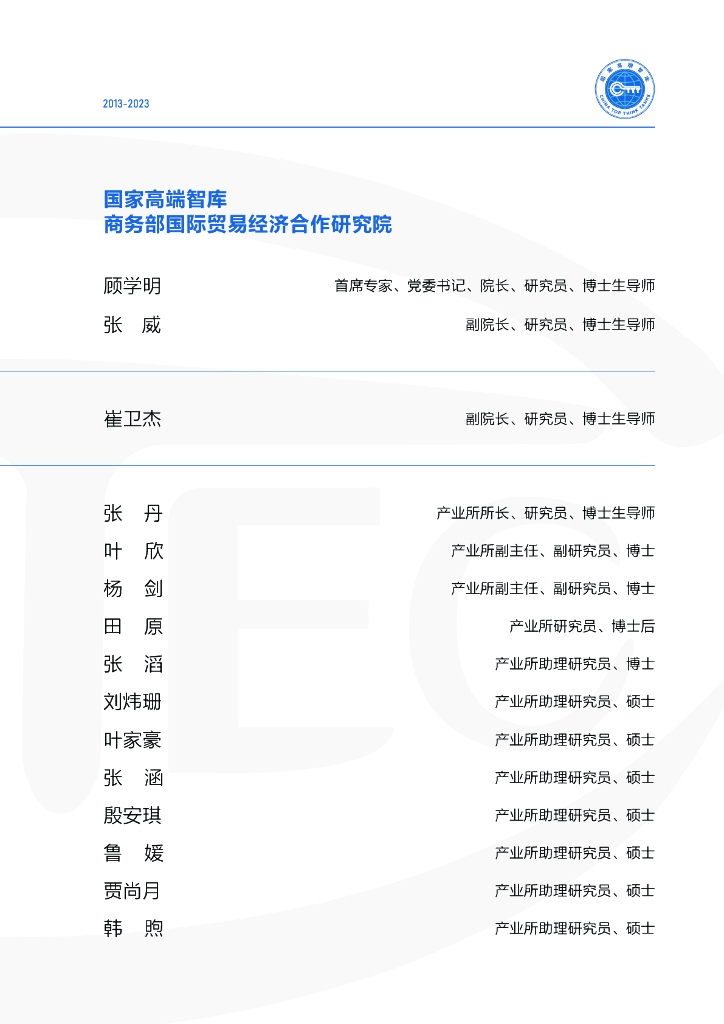Click the title text beside 崔卫杰
Viewport: 724px width, 1024px height.
[560, 419]
